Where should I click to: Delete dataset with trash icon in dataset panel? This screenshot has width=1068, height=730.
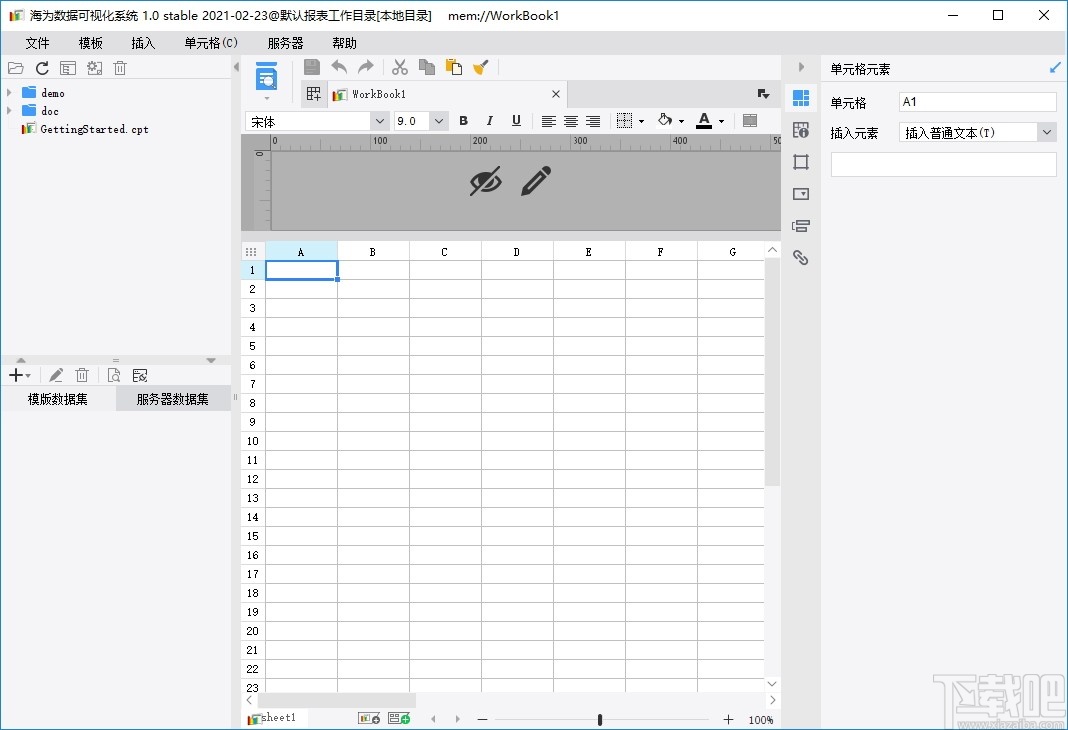coord(82,375)
